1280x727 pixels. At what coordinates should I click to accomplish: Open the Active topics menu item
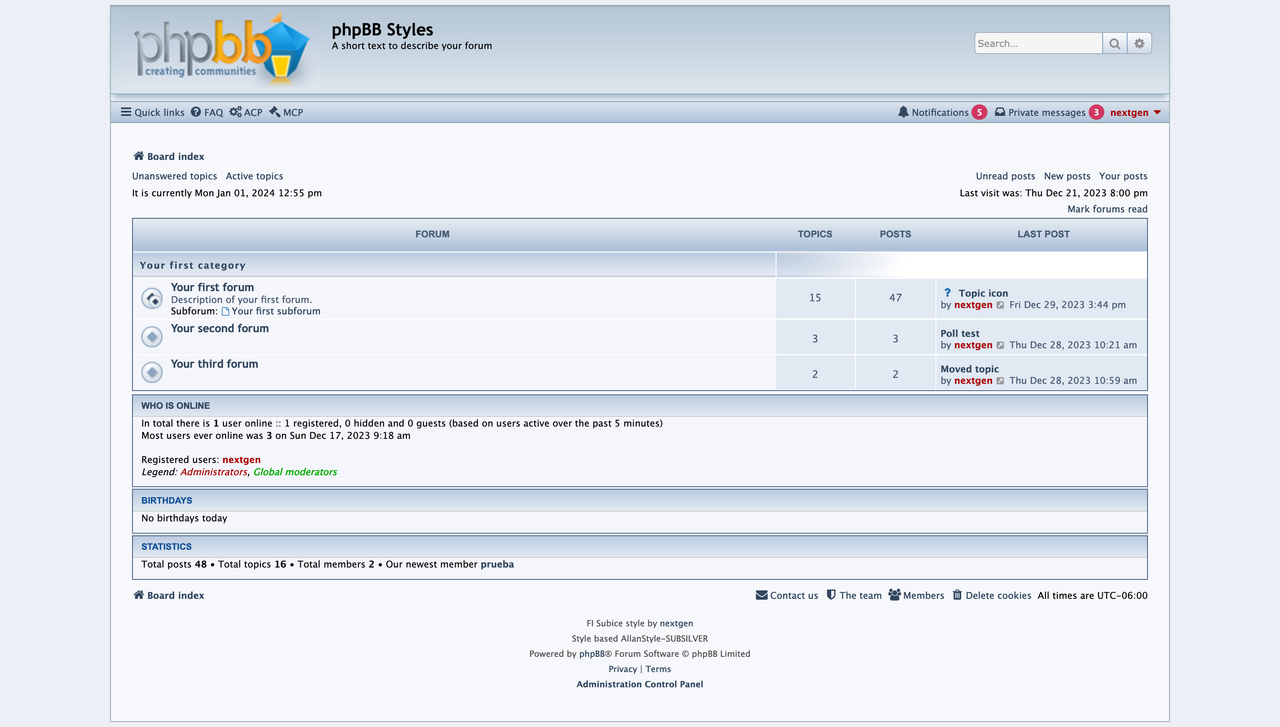[x=254, y=176]
